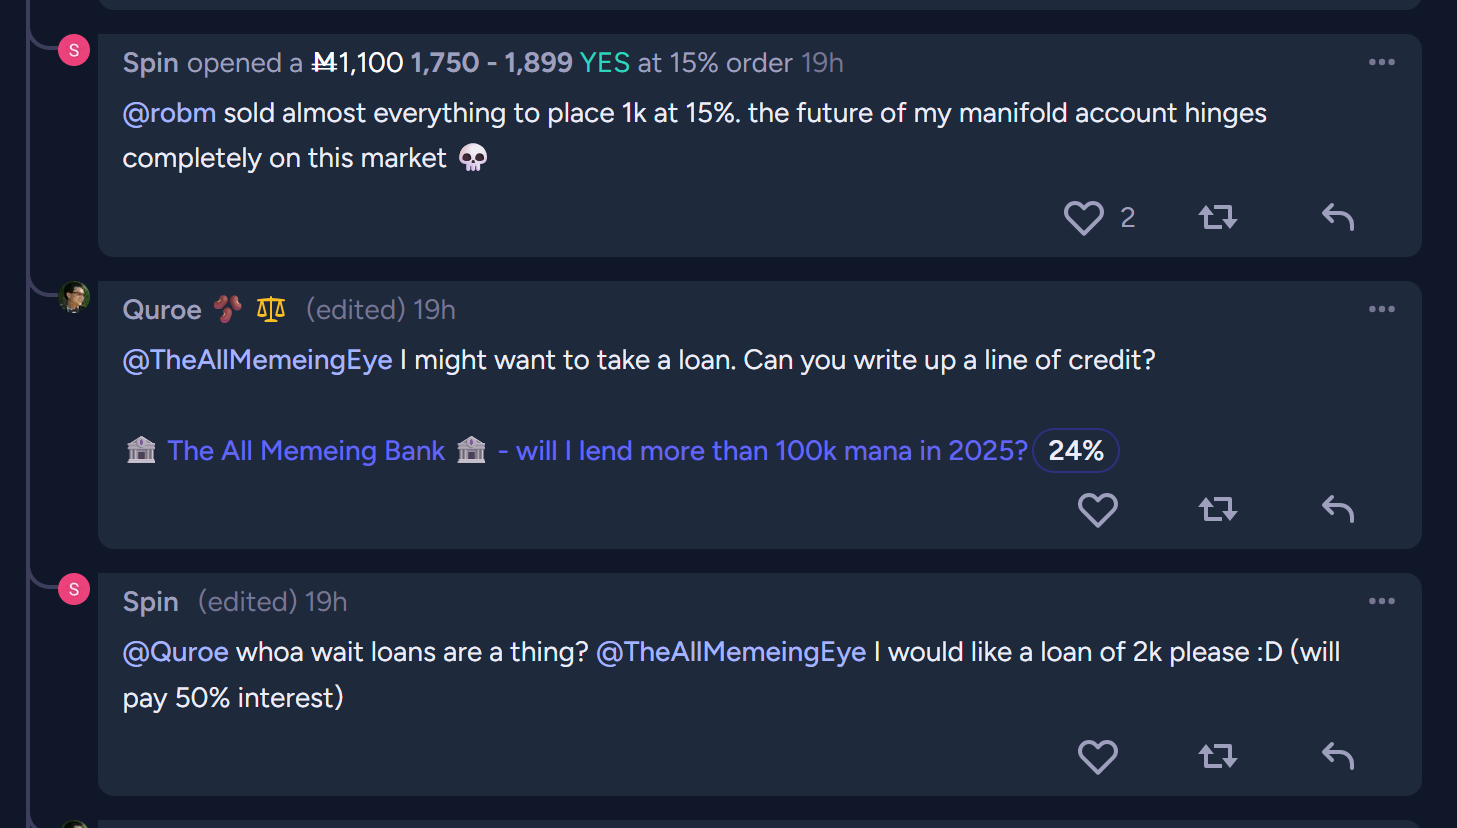Open the @robm mention link
Image resolution: width=1457 pixels, height=828 pixels.
point(169,113)
